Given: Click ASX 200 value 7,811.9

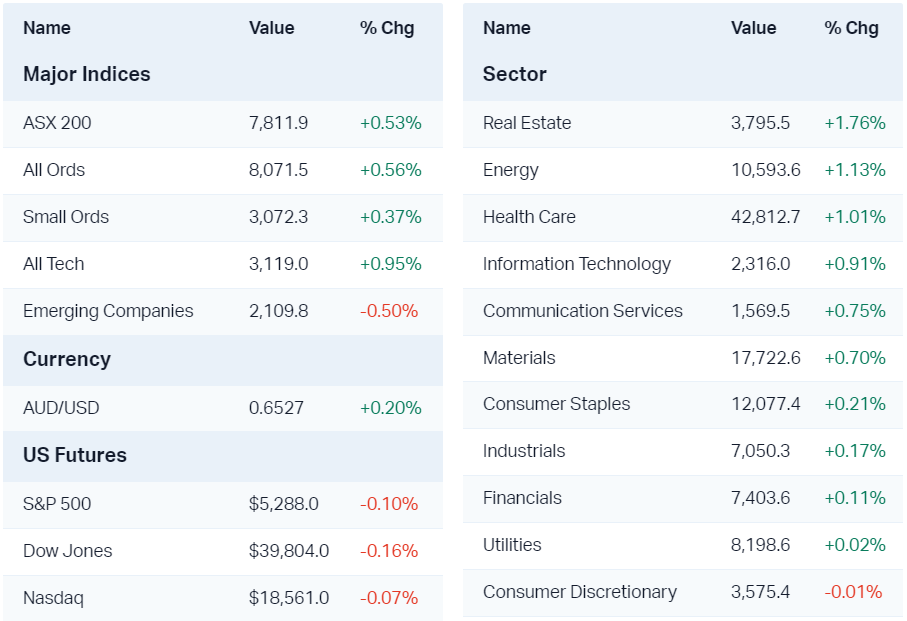Looking at the screenshot, I should [278, 123].
